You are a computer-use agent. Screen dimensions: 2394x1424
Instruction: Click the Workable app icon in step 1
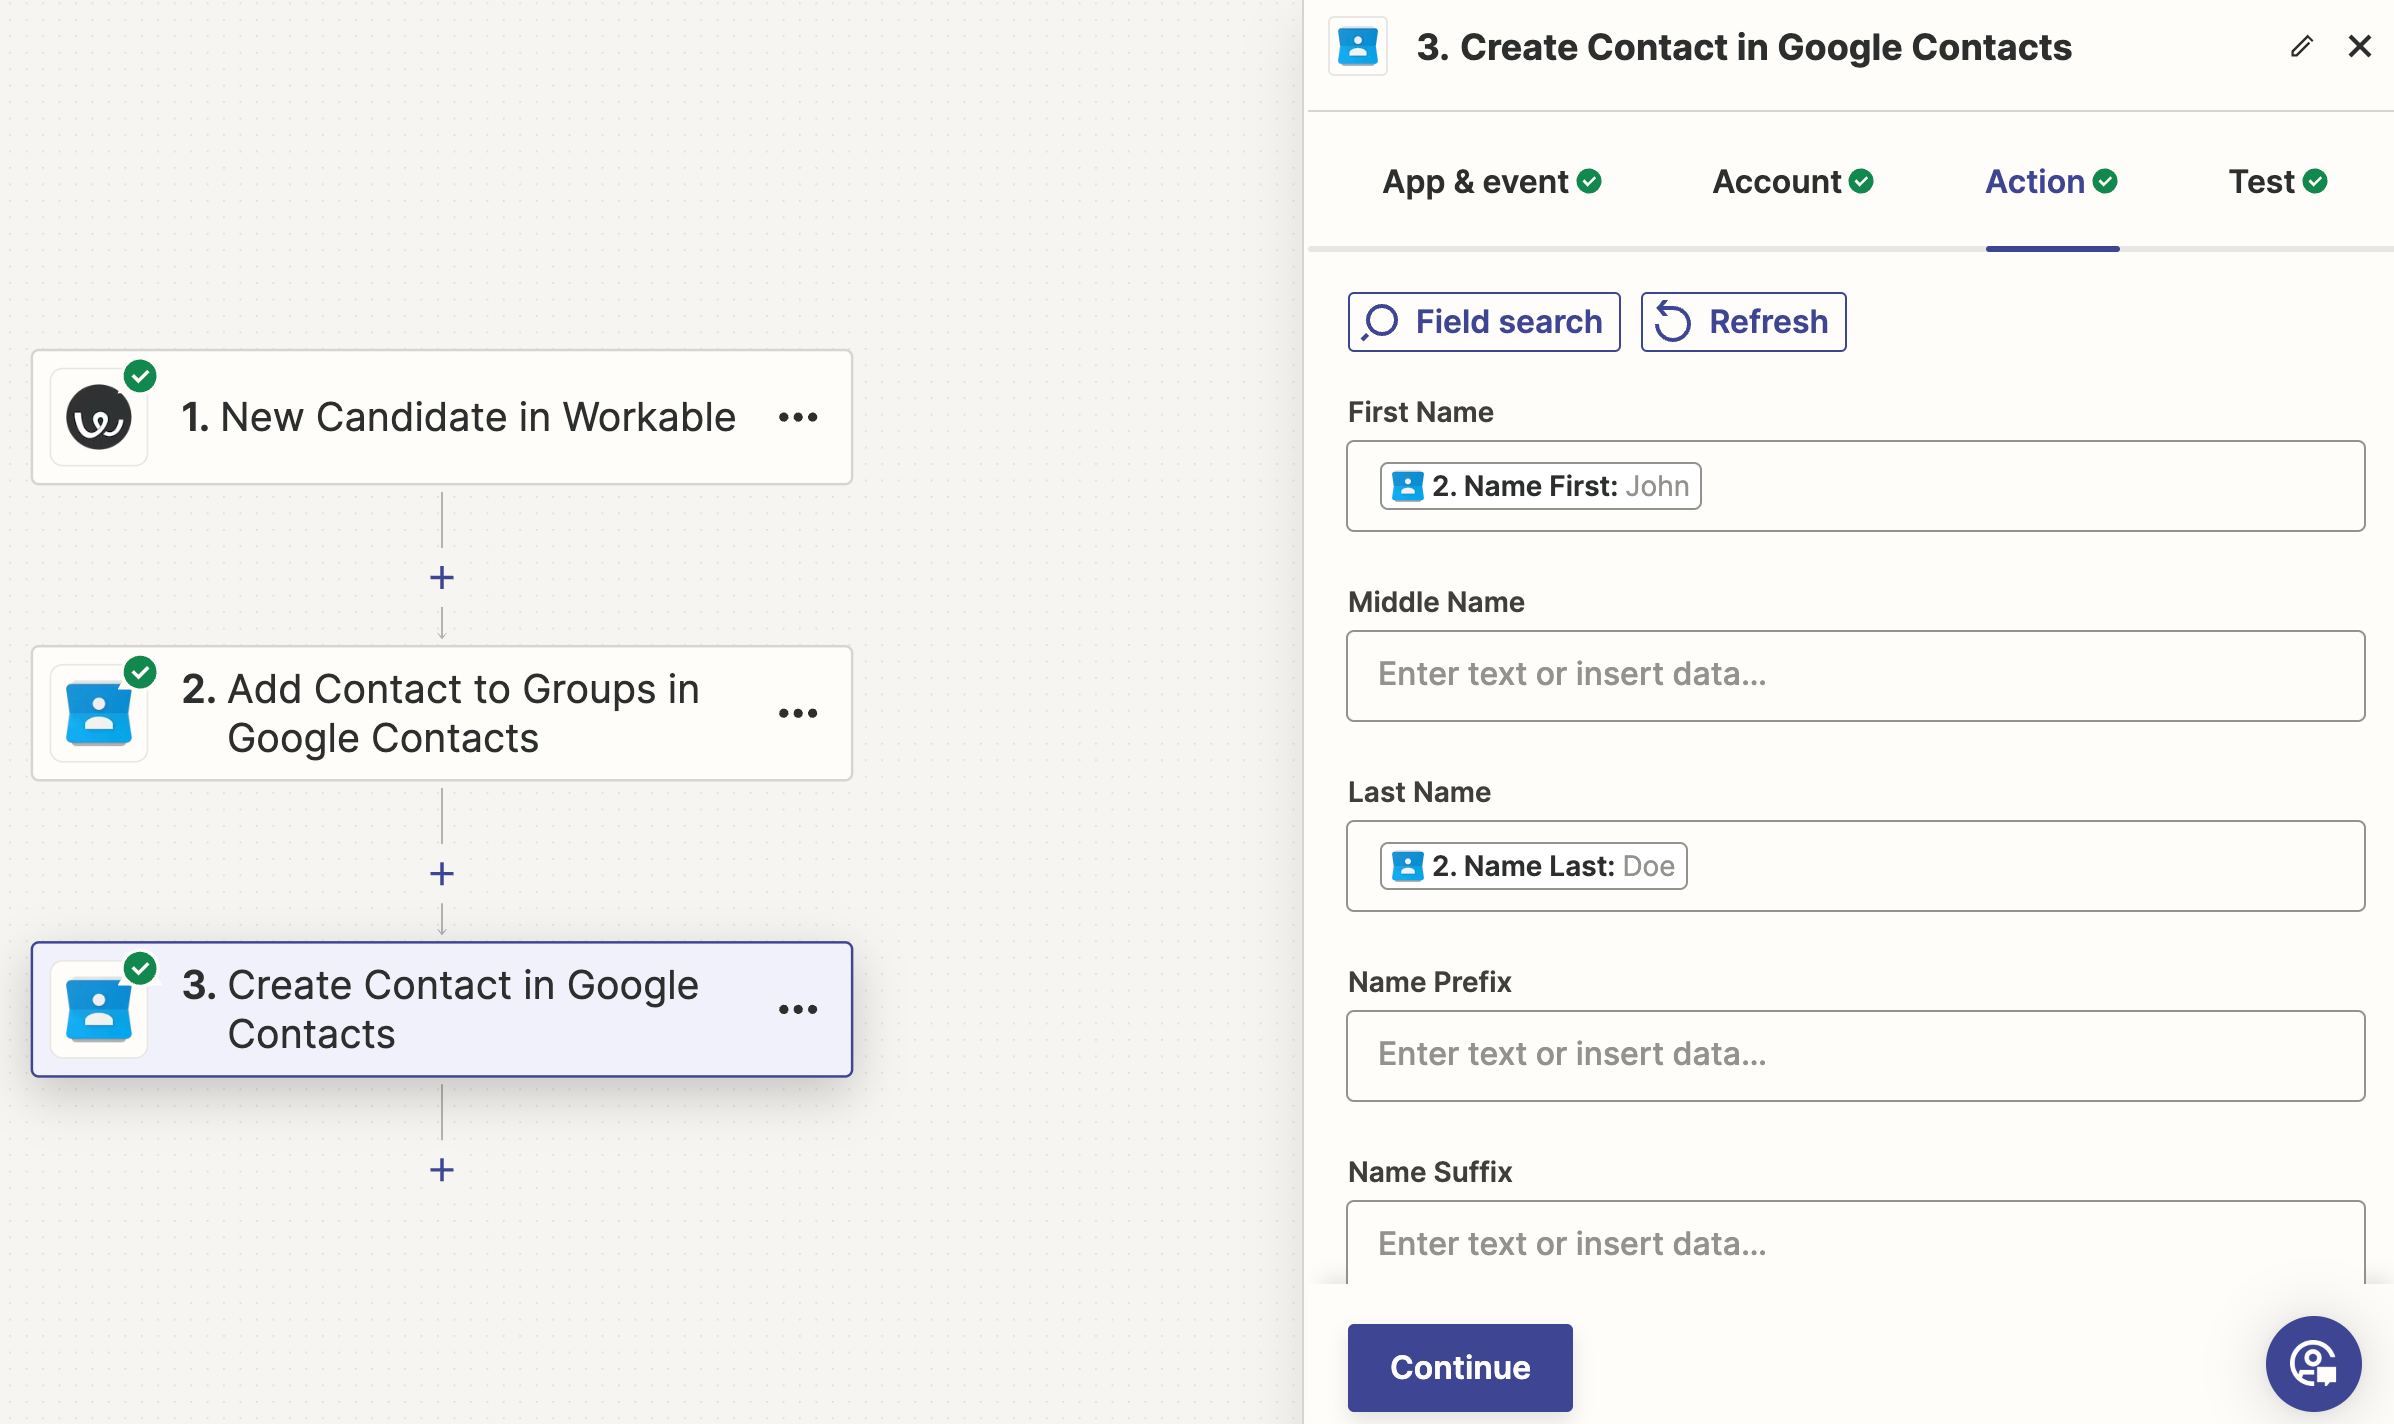coord(99,417)
